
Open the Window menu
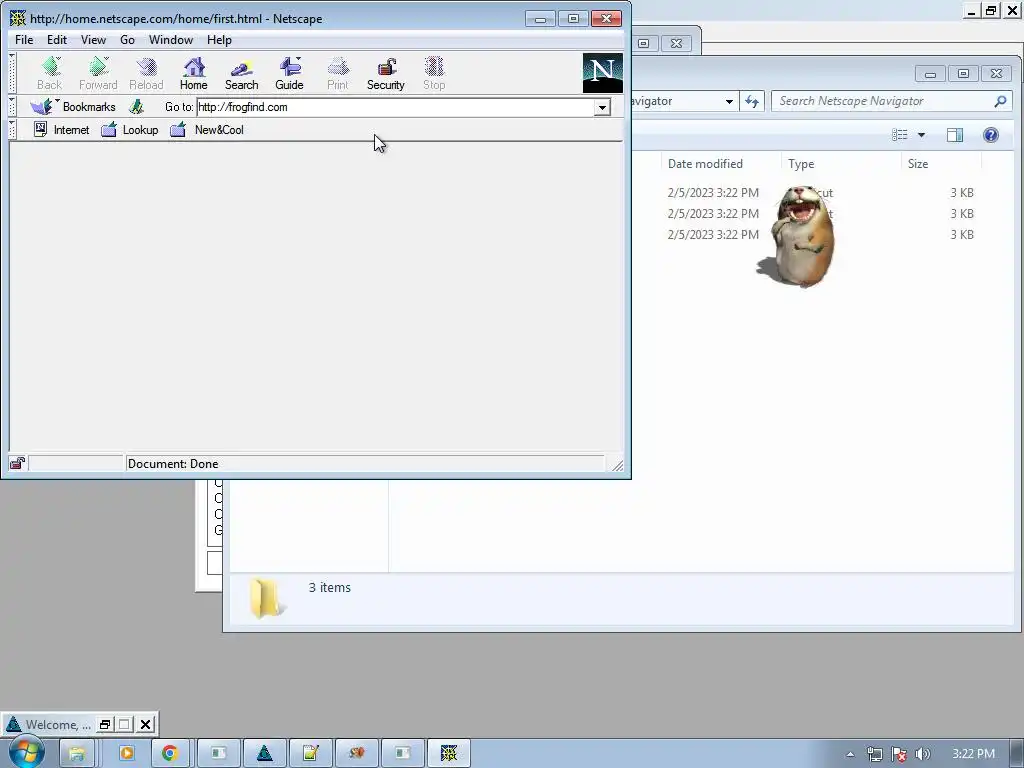tap(170, 40)
